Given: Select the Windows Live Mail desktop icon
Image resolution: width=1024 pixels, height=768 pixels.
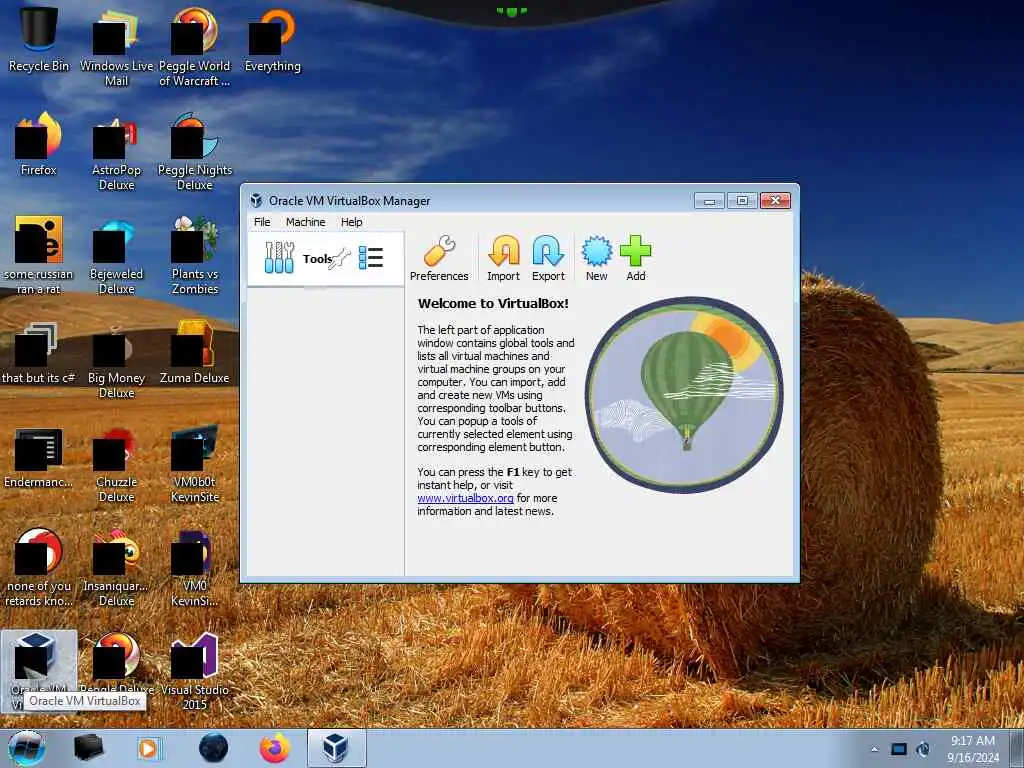Looking at the screenshot, I should tap(116, 47).
